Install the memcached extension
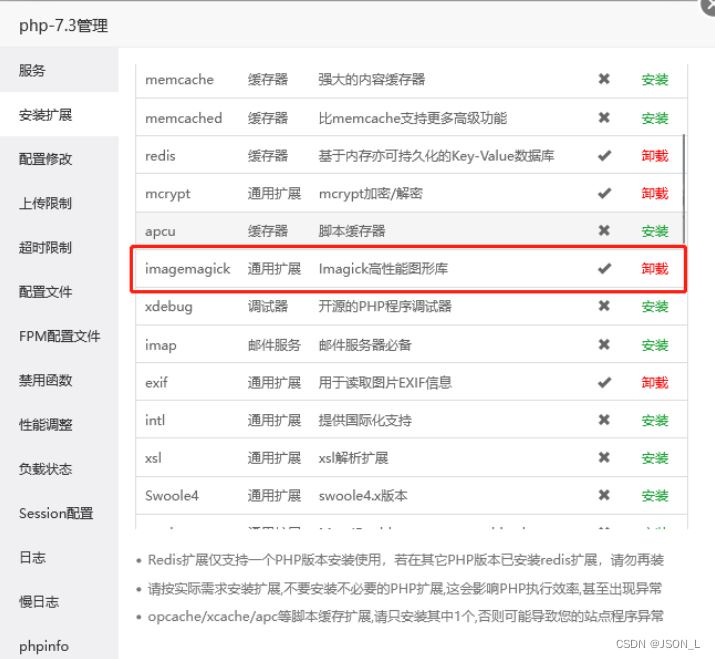Screen dimensions: 715x659 (655, 118)
